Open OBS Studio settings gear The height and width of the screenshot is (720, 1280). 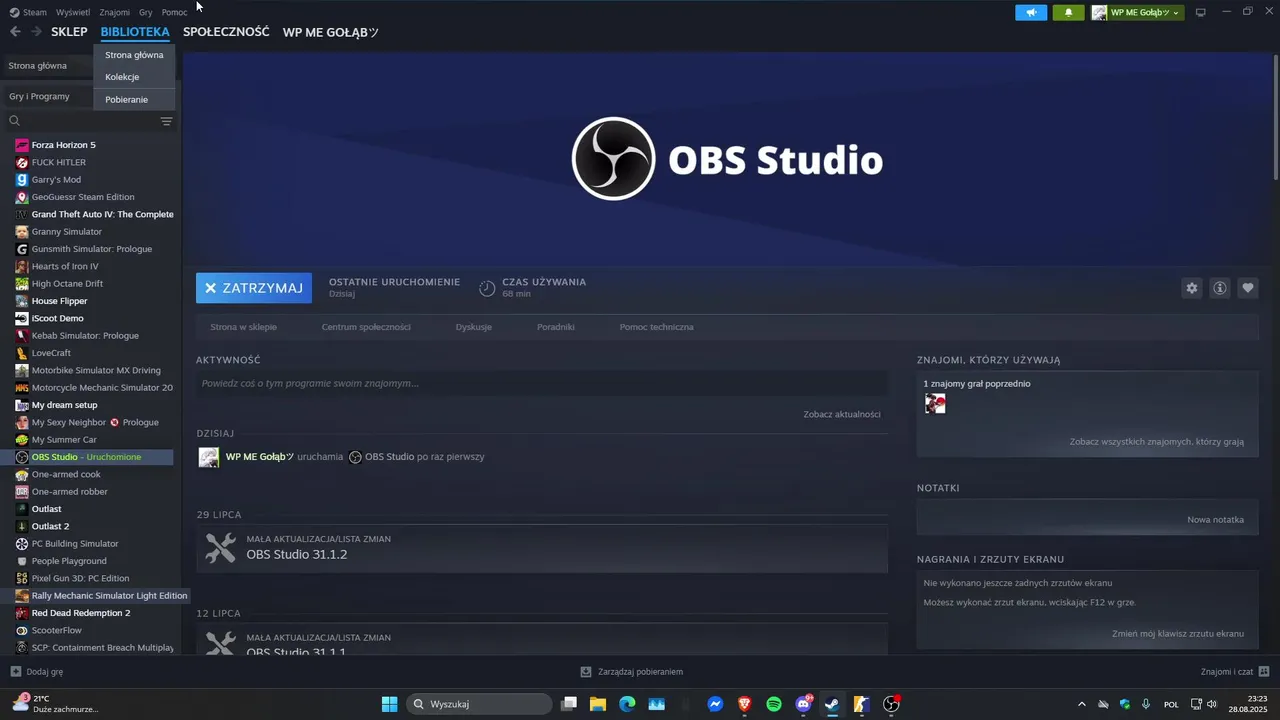point(1192,288)
